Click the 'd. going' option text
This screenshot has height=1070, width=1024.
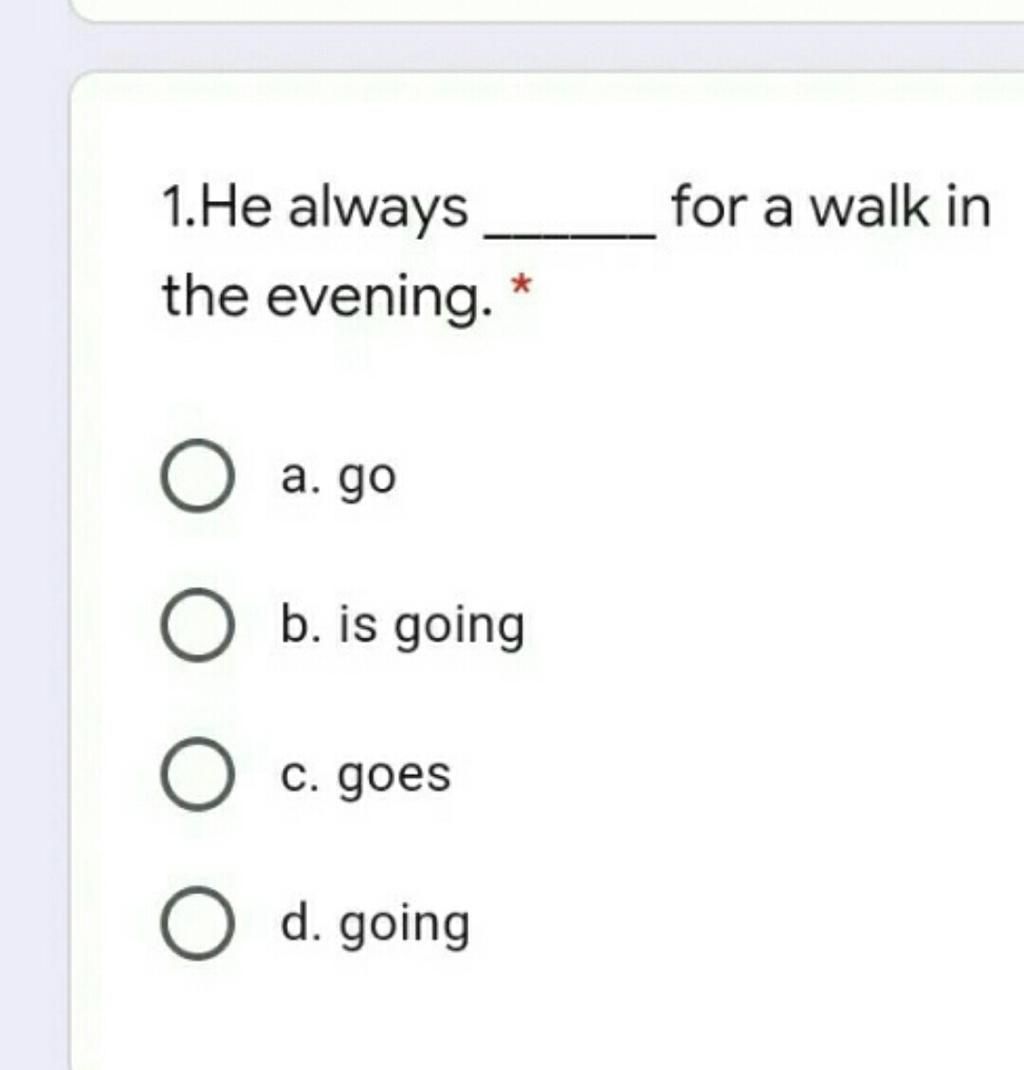(x=375, y=925)
